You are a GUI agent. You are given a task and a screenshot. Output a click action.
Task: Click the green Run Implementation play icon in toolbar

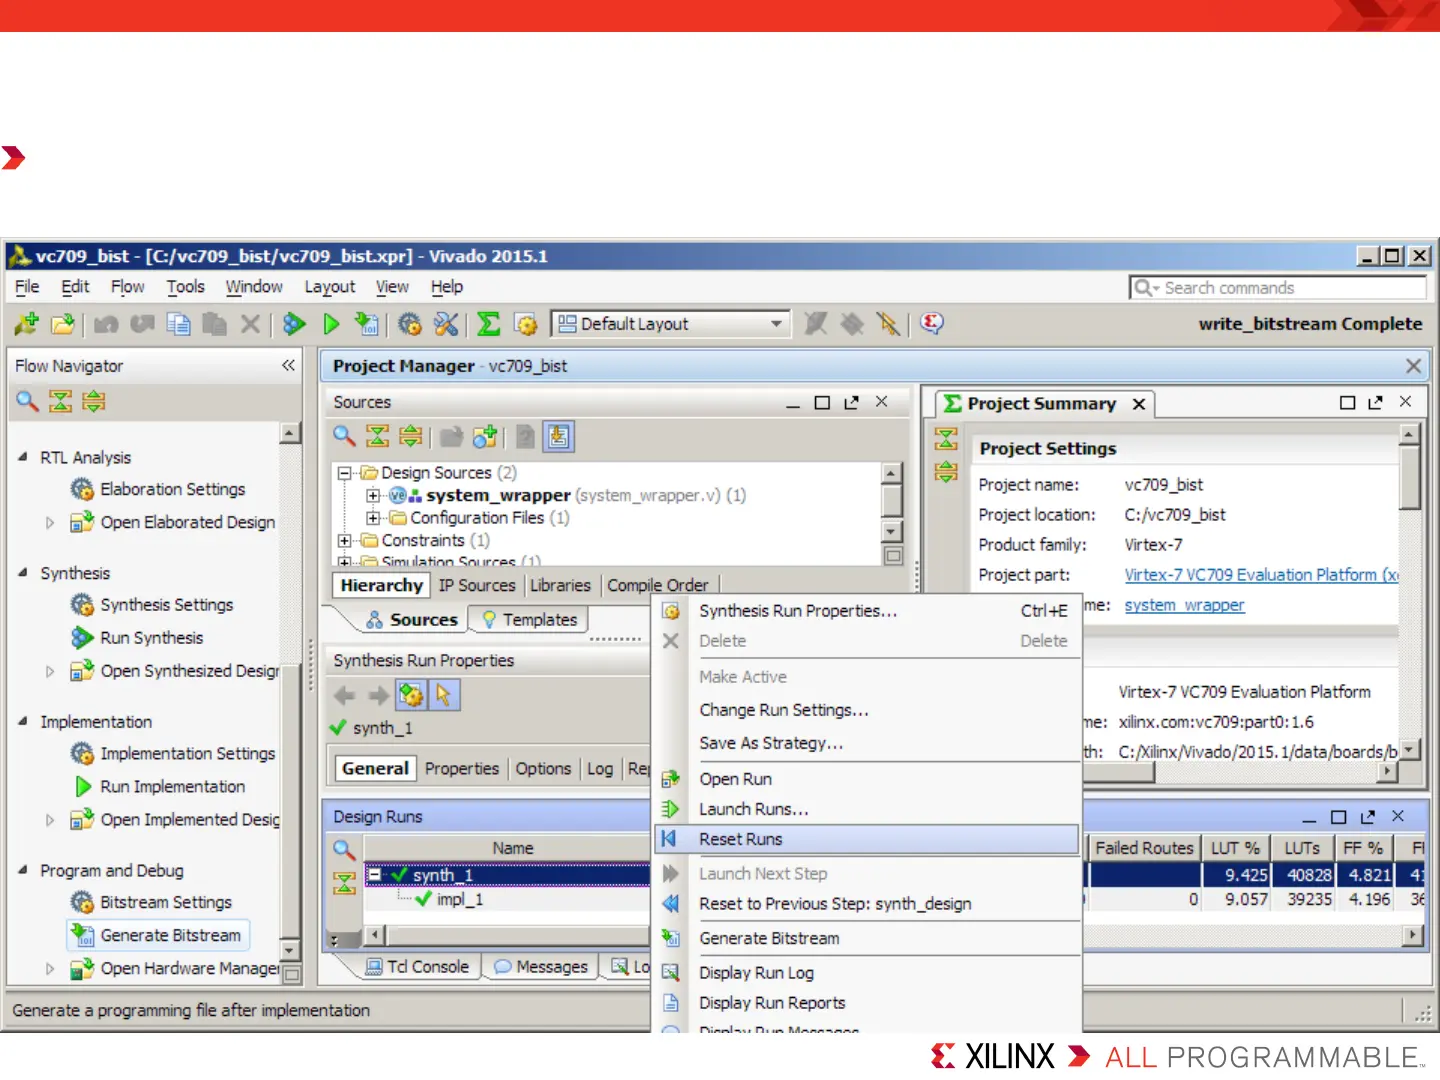pyautogui.click(x=331, y=324)
